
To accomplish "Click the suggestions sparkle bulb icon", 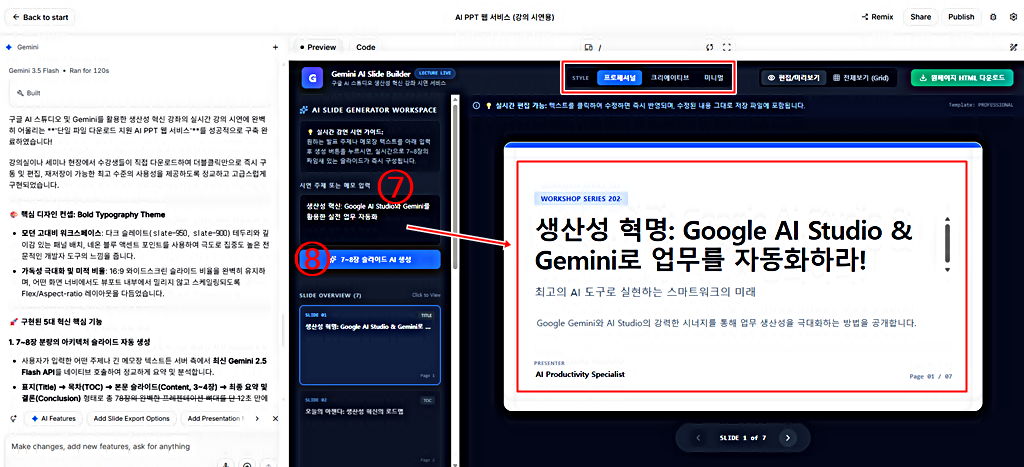I will pos(13,418).
